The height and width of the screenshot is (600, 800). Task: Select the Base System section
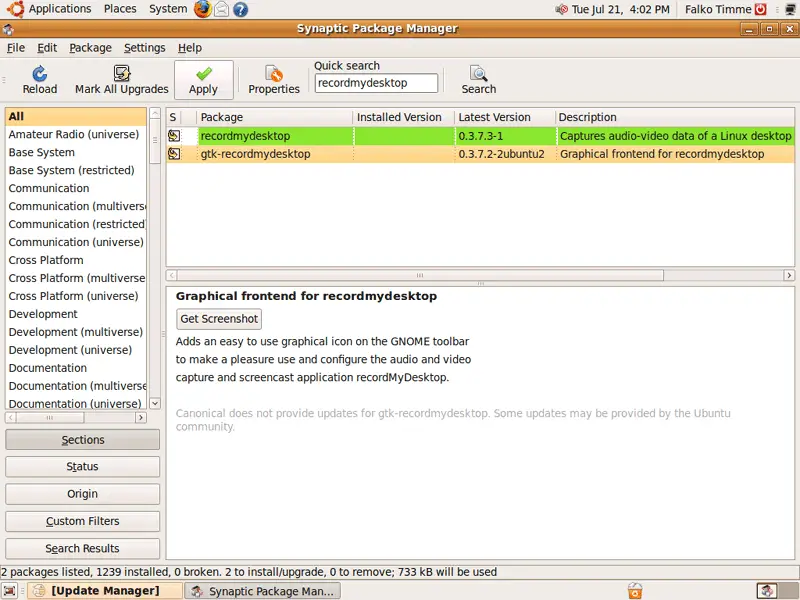point(76,152)
